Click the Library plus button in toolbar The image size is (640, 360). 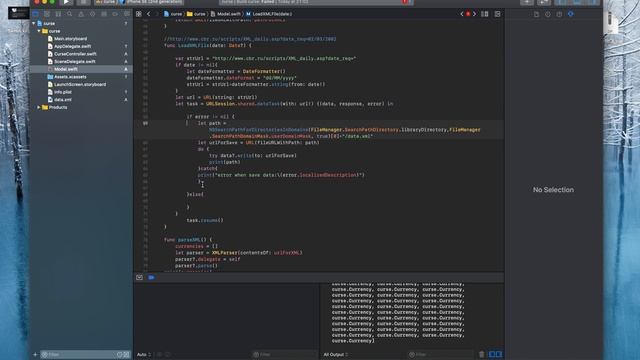point(527,2)
